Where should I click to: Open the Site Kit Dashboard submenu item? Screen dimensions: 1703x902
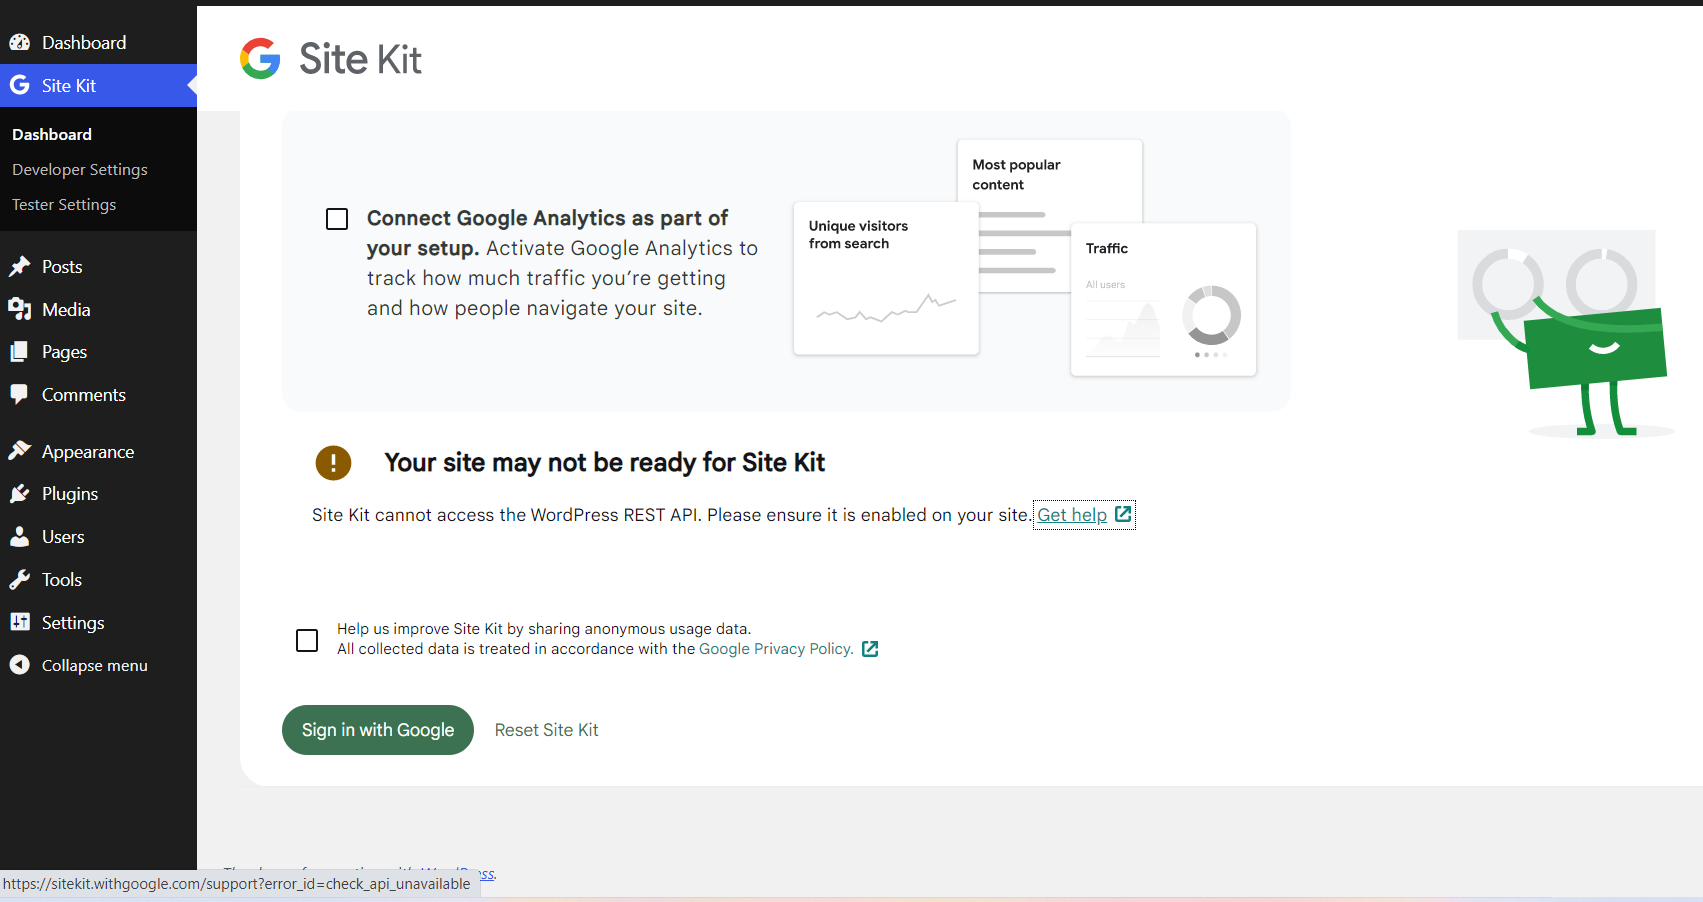click(52, 135)
